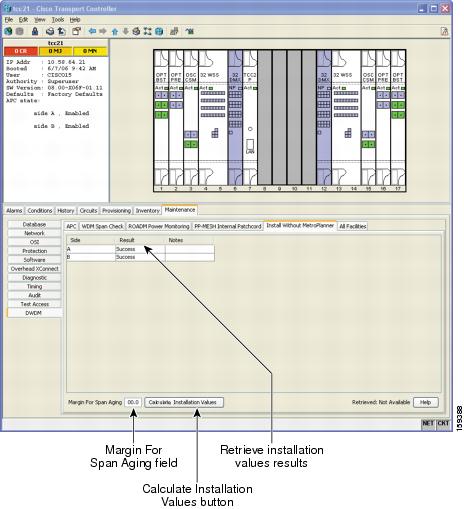Viewport: 464px width, 509px height.
Task: Click the globe add-node toolbar icon
Action: pos(8,31)
